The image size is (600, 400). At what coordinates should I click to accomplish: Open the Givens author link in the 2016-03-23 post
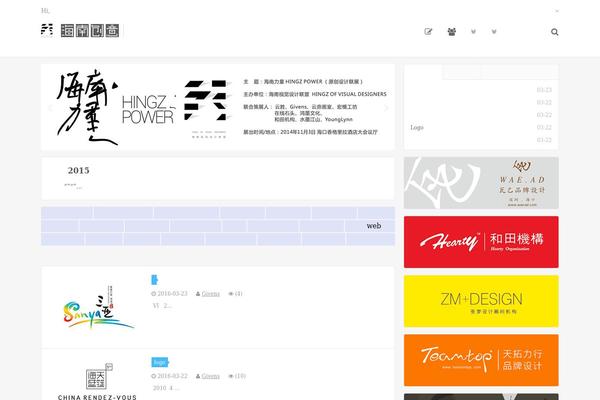click(210, 294)
